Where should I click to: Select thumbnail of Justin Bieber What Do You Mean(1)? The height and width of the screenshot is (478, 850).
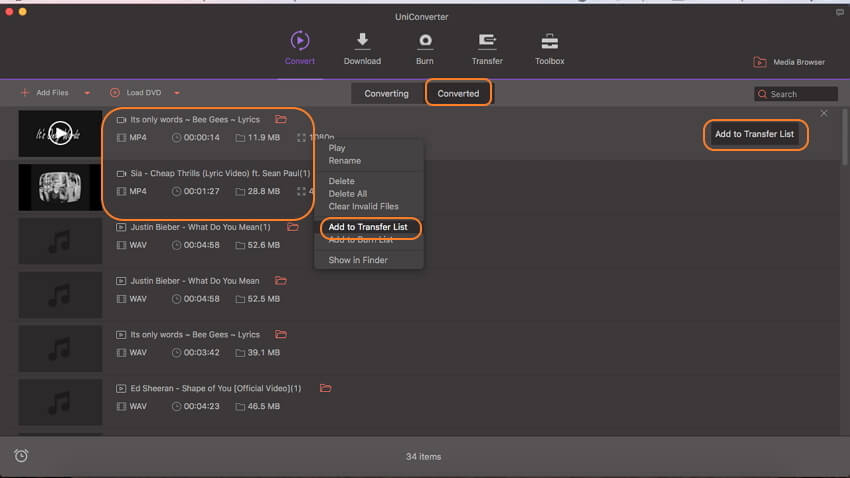click(x=60, y=241)
